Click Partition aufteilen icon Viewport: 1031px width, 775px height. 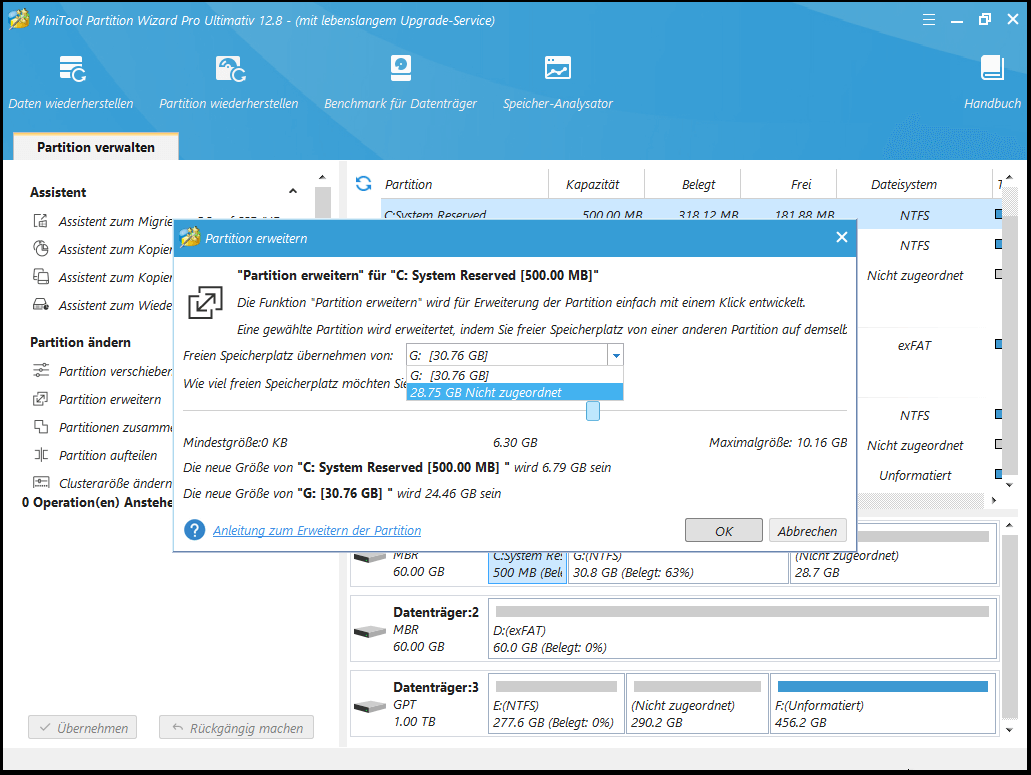[x=41, y=455]
